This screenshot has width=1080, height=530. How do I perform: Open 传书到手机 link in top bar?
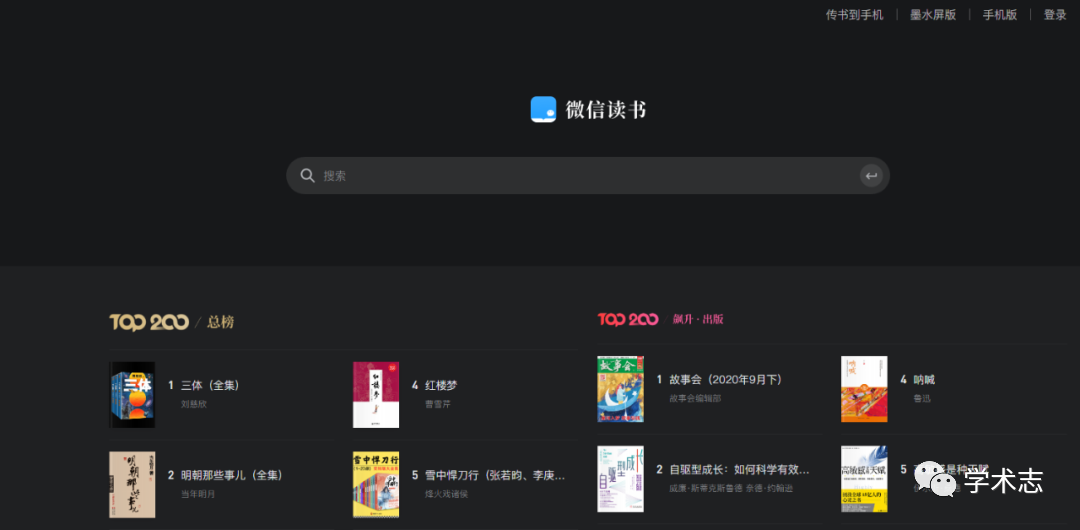(x=855, y=15)
